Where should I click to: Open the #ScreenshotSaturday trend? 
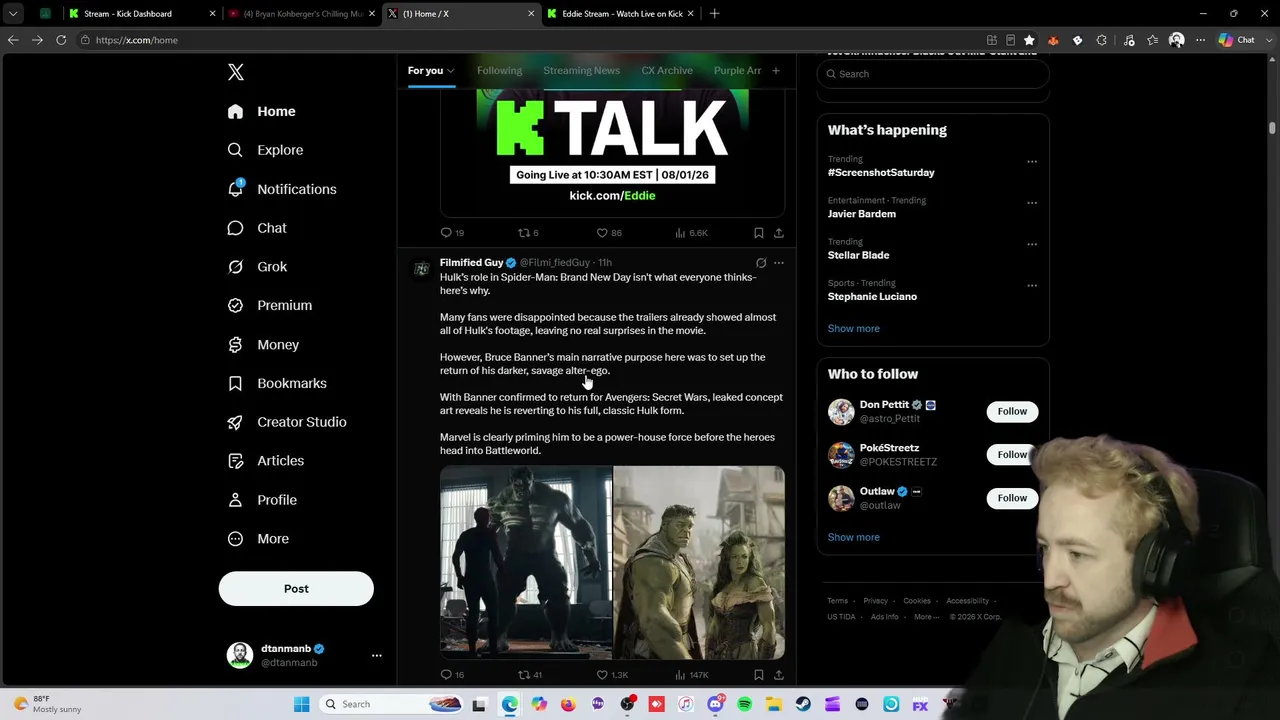[881, 173]
